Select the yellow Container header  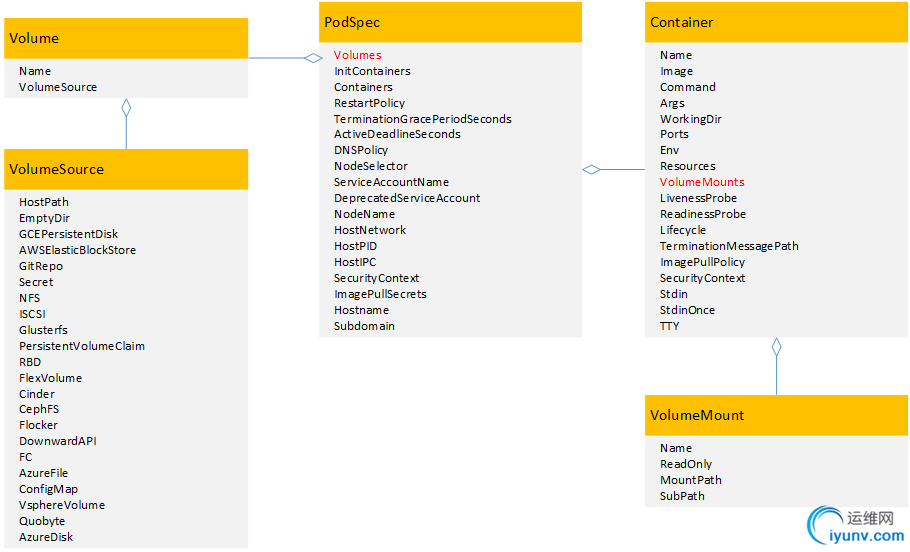pyautogui.click(x=776, y=22)
